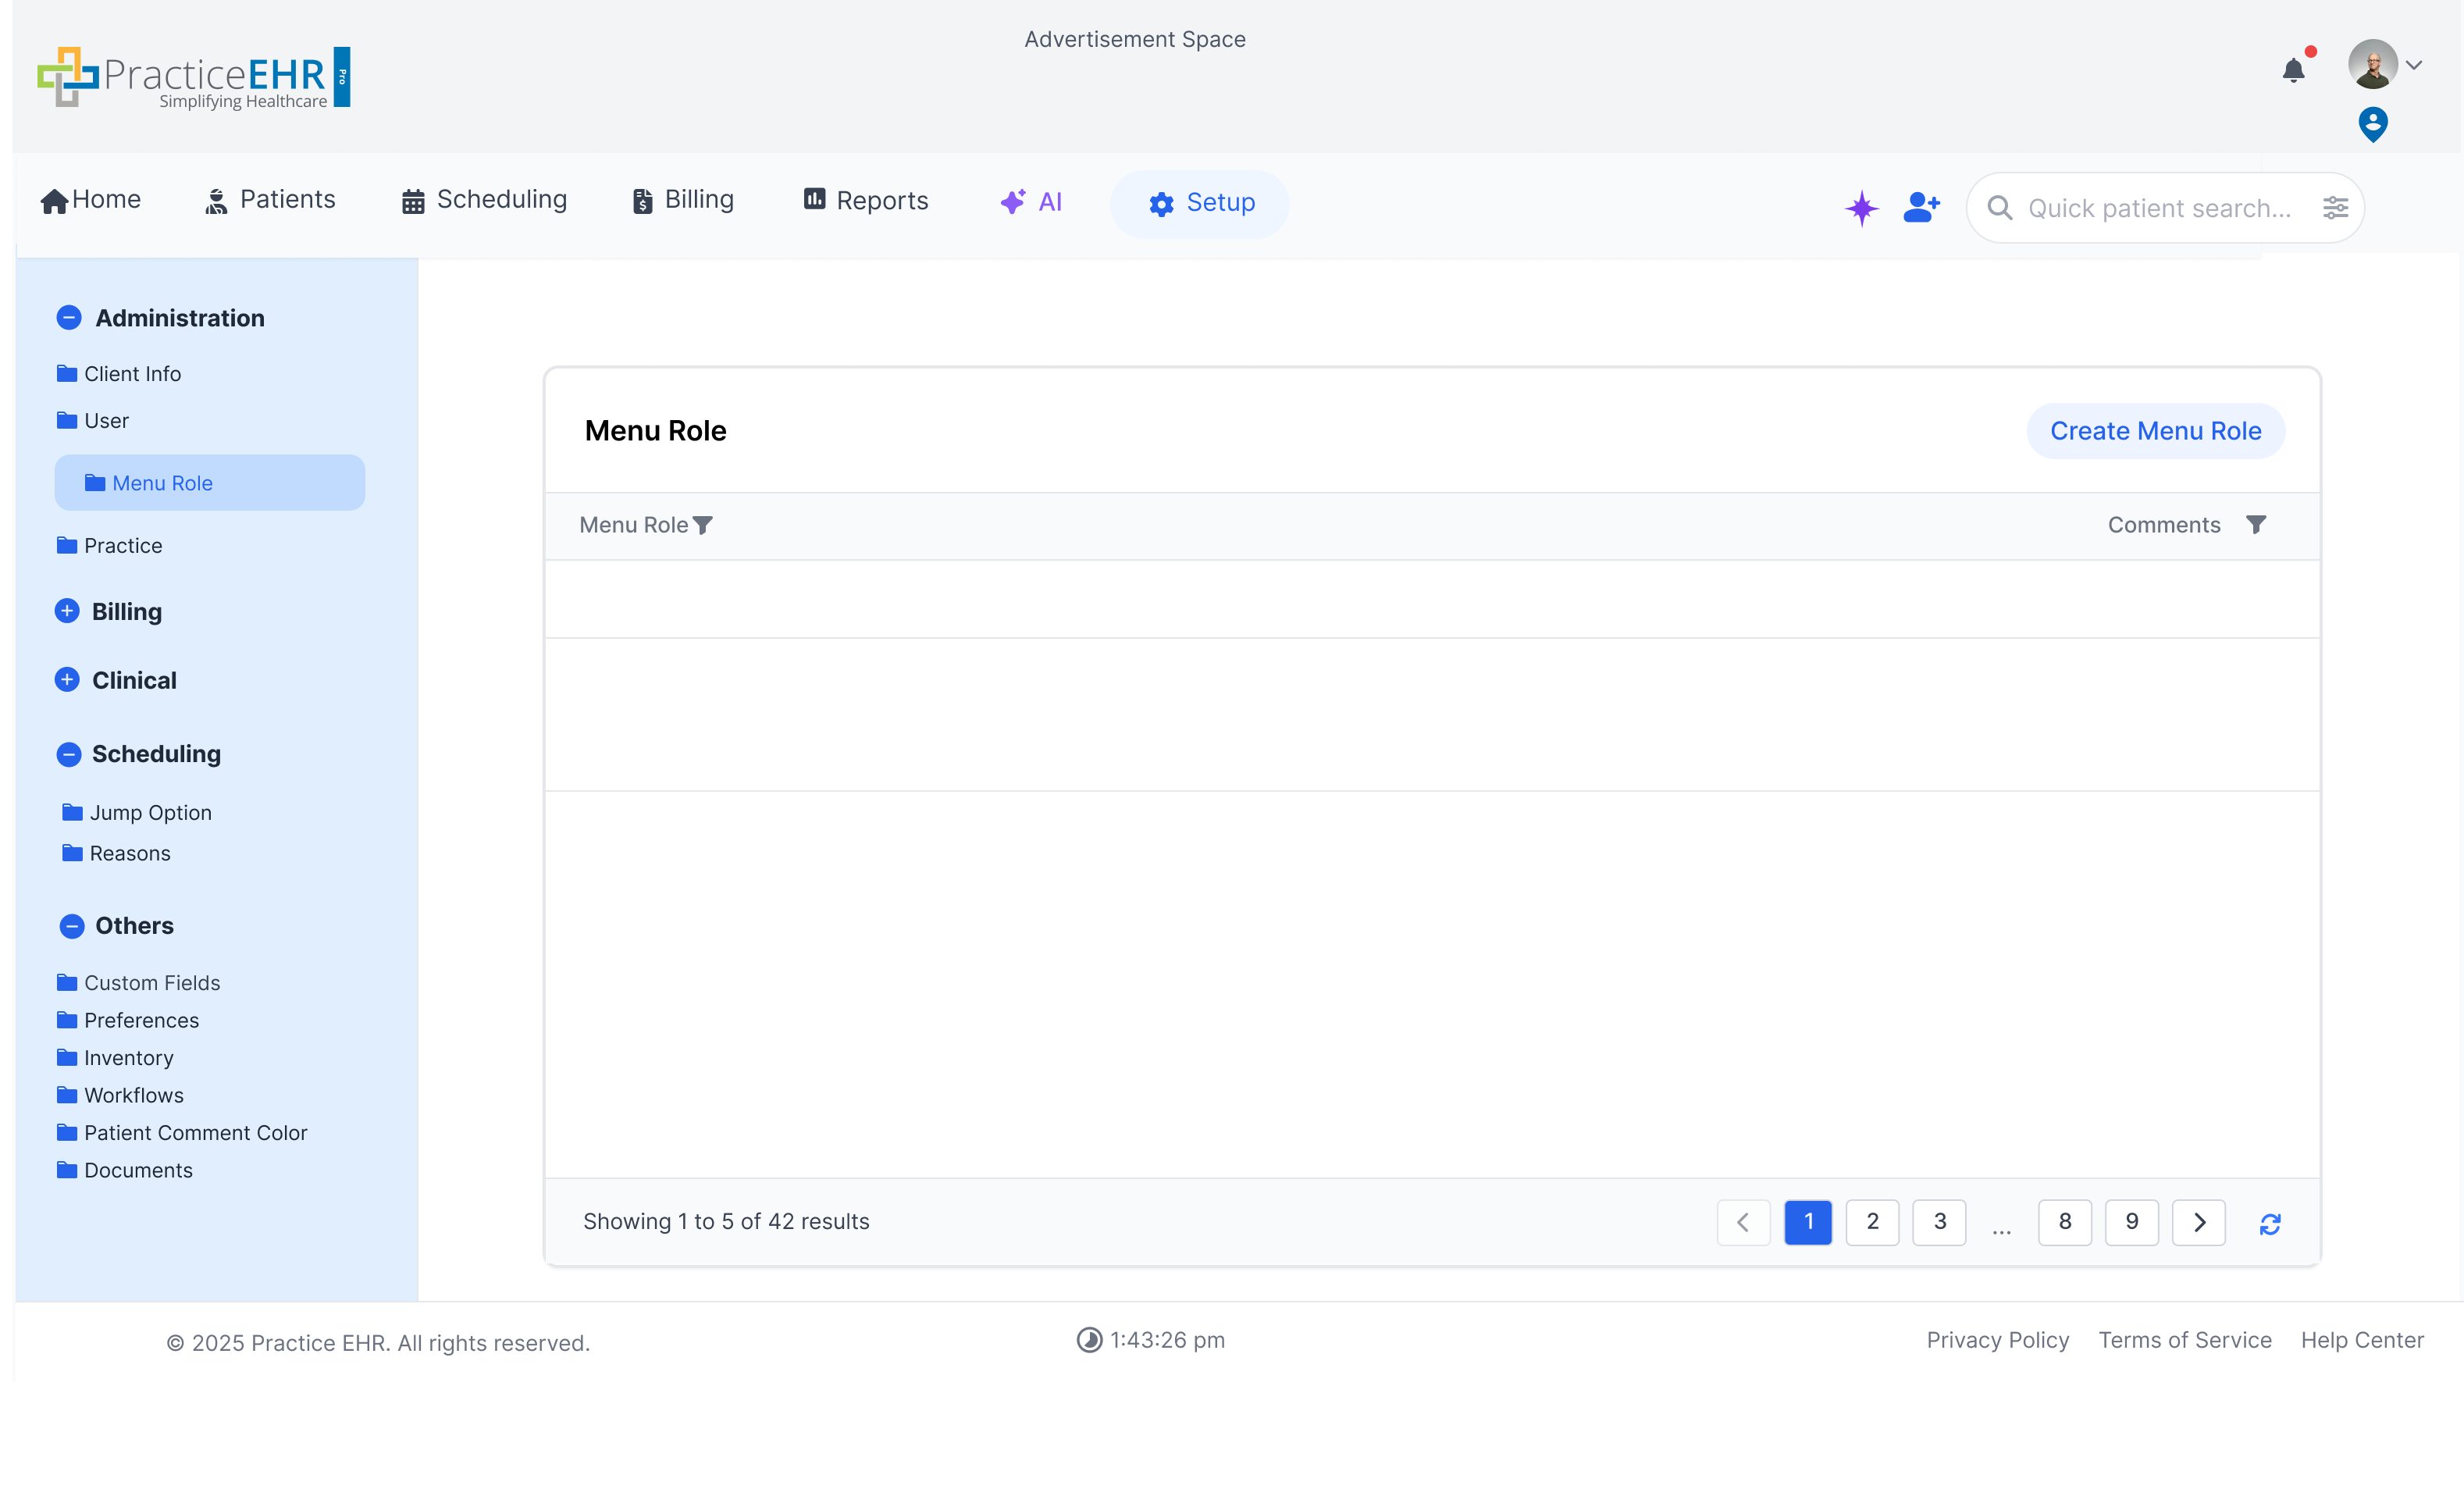2464x1507 pixels.
Task: Go to page 2 of results
Action: click(x=1872, y=1222)
